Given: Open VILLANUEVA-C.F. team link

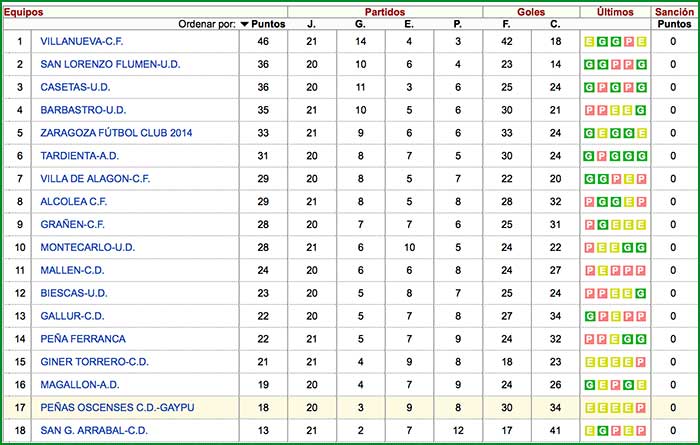Looking at the screenshot, I should tap(82, 42).
